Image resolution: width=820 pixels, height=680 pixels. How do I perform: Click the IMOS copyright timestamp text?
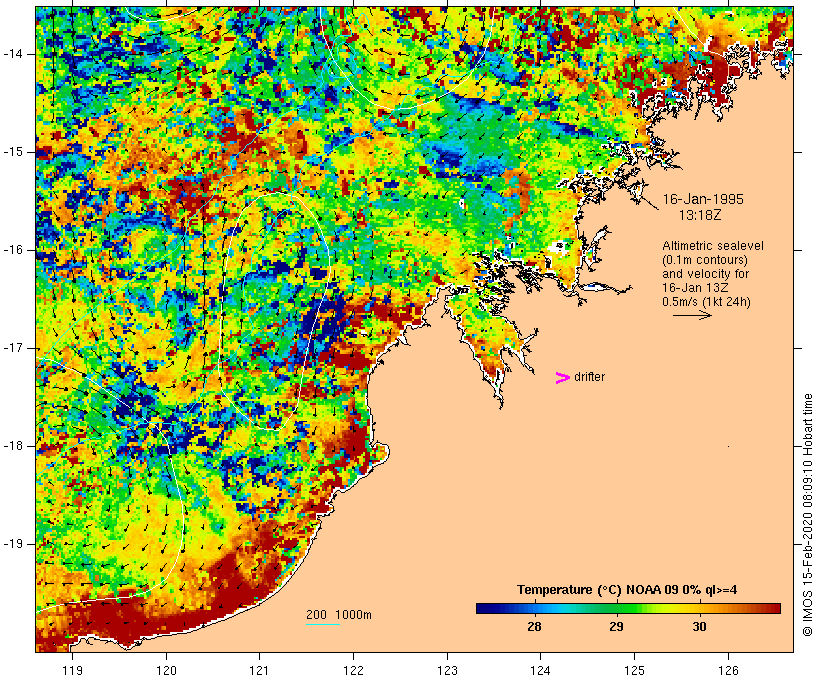[x=807, y=515]
